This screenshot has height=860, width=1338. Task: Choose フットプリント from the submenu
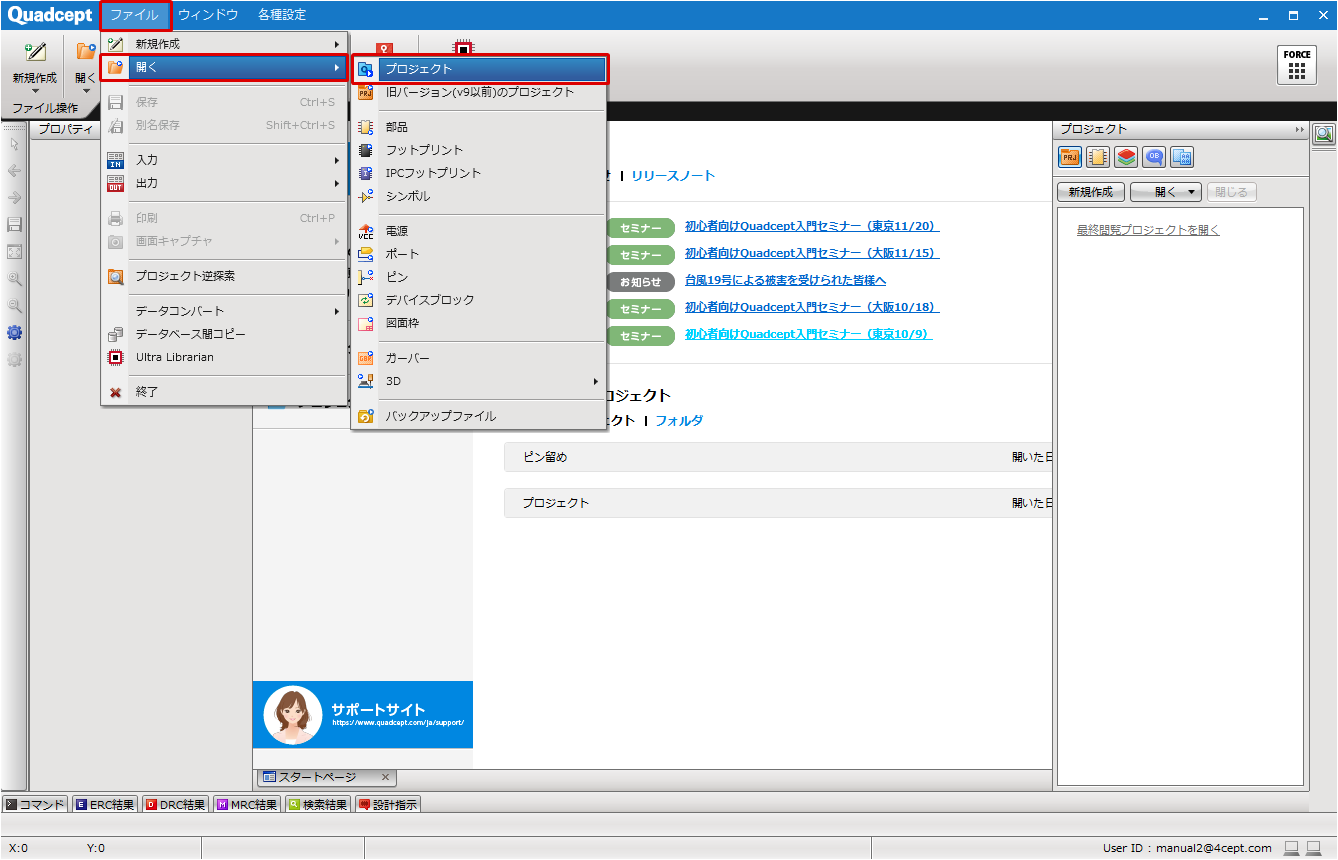pyautogui.click(x=479, y=150)
